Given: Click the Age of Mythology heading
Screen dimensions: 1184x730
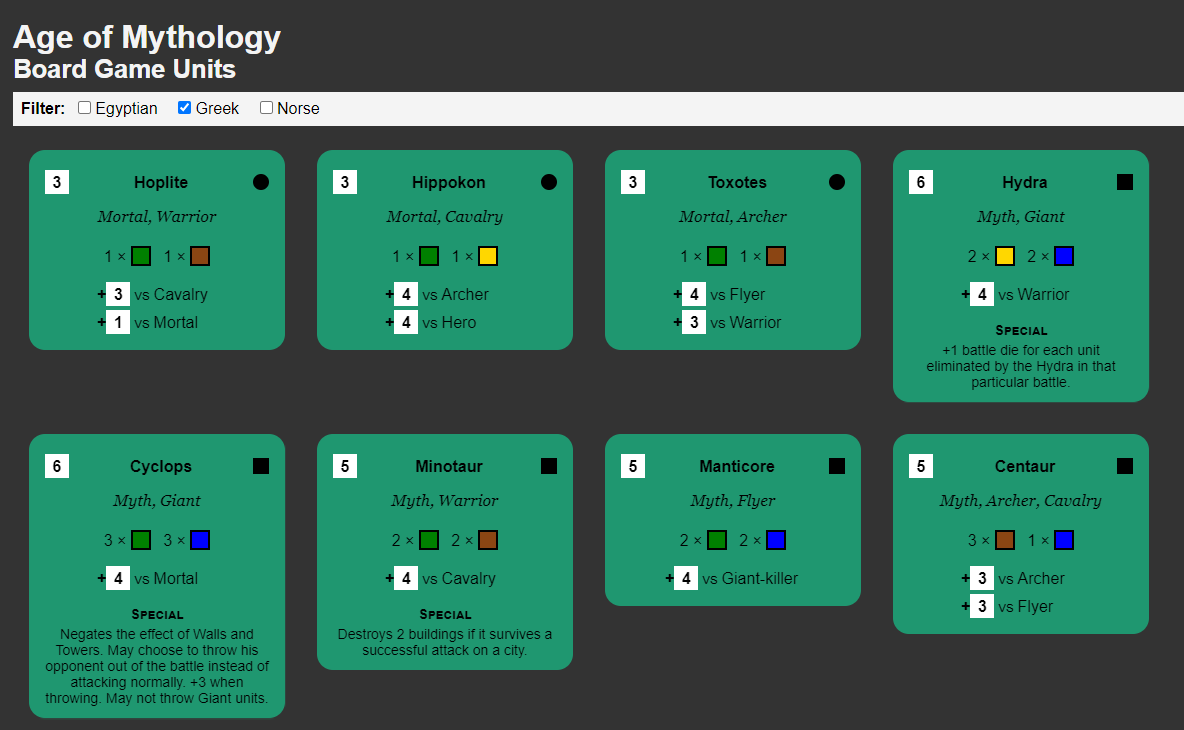Looking at the screenshot, I should (145, 37).
